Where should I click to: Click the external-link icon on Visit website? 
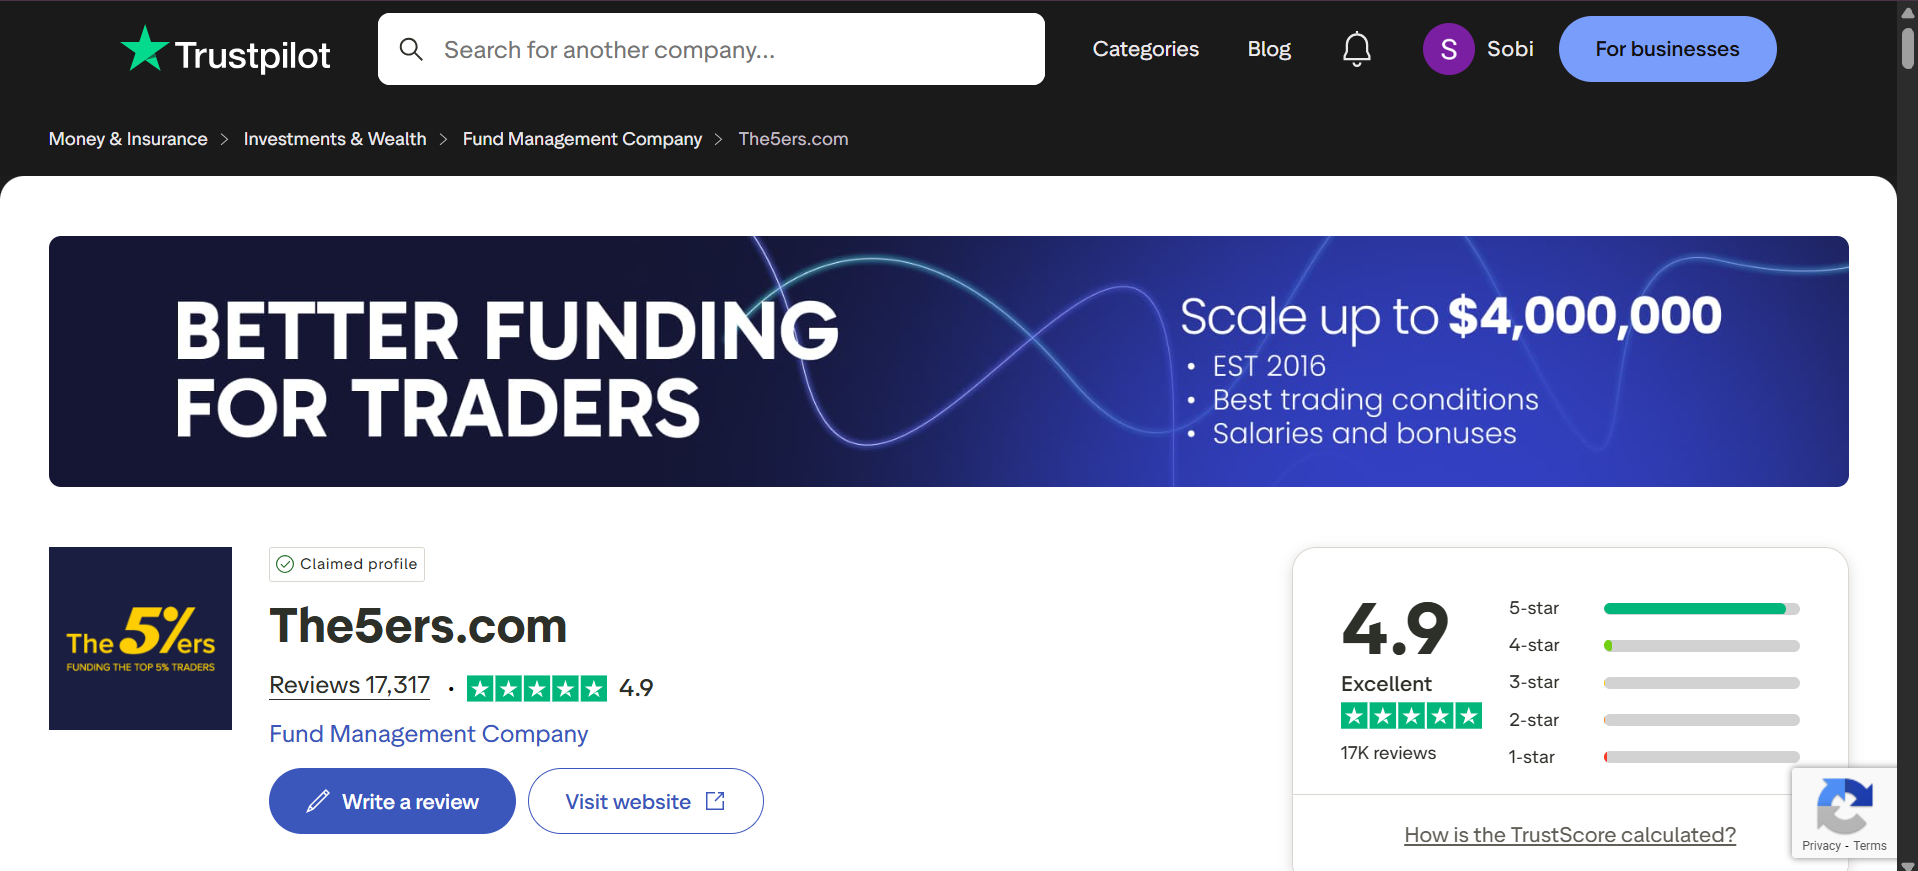(715, 800)
